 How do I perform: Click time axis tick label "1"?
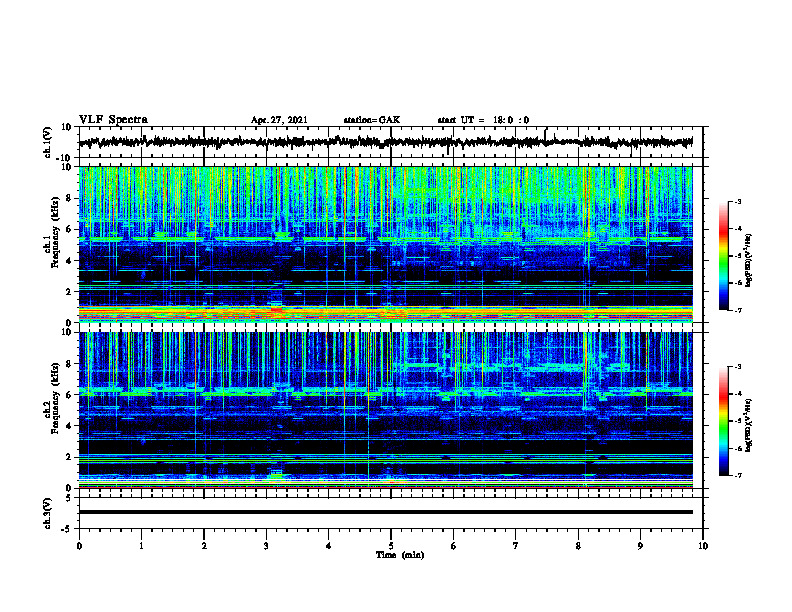(141, 546)
